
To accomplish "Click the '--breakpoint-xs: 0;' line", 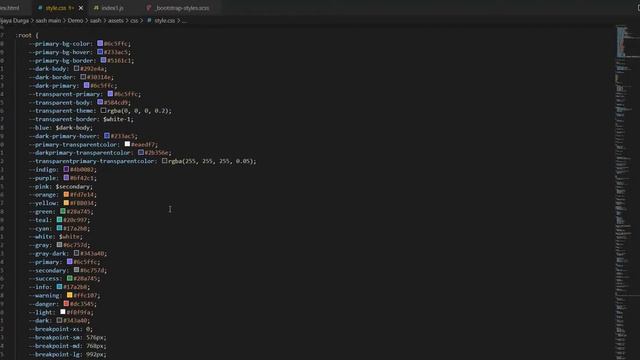I will (x=61, y=329).
